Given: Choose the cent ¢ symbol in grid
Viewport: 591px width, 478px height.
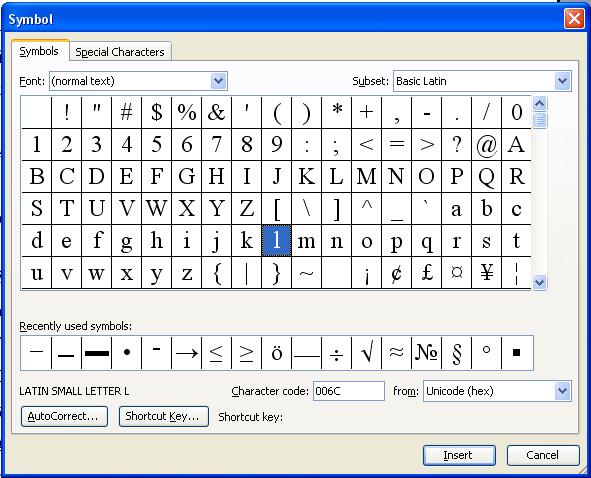Looking at the screenshot, I should [x=397, y=273].
